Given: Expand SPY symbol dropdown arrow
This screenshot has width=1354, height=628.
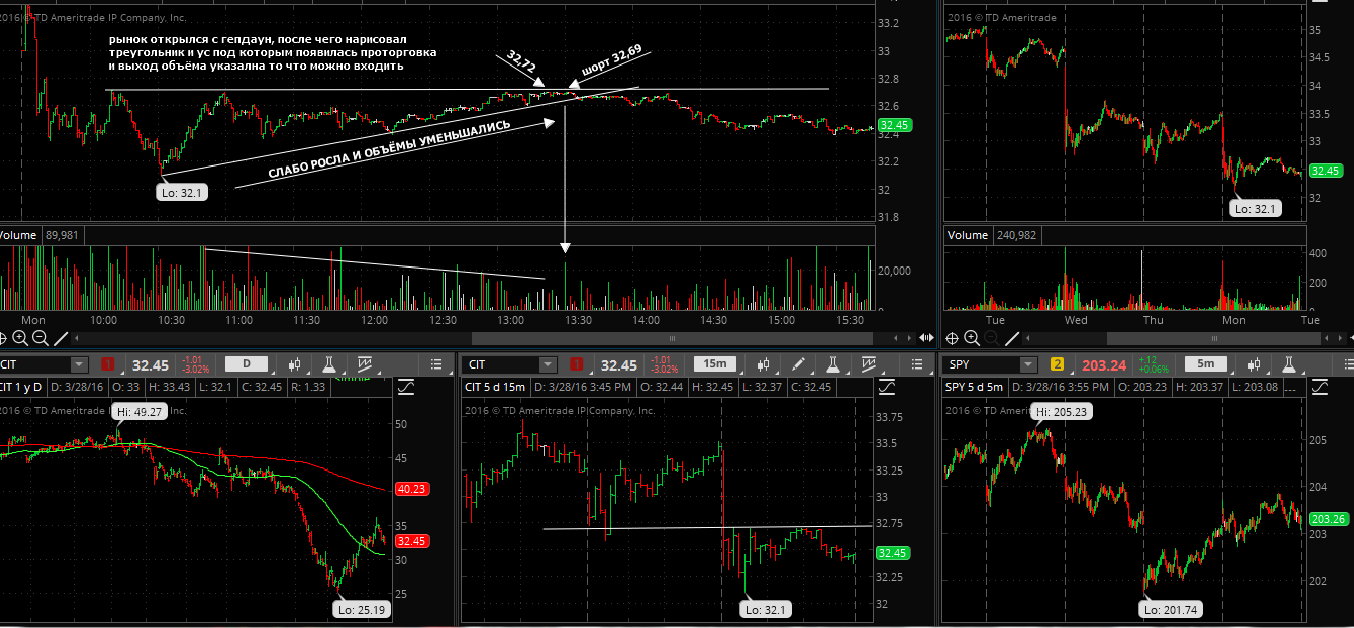Looking at the screenshot, I should (1028, 365).
